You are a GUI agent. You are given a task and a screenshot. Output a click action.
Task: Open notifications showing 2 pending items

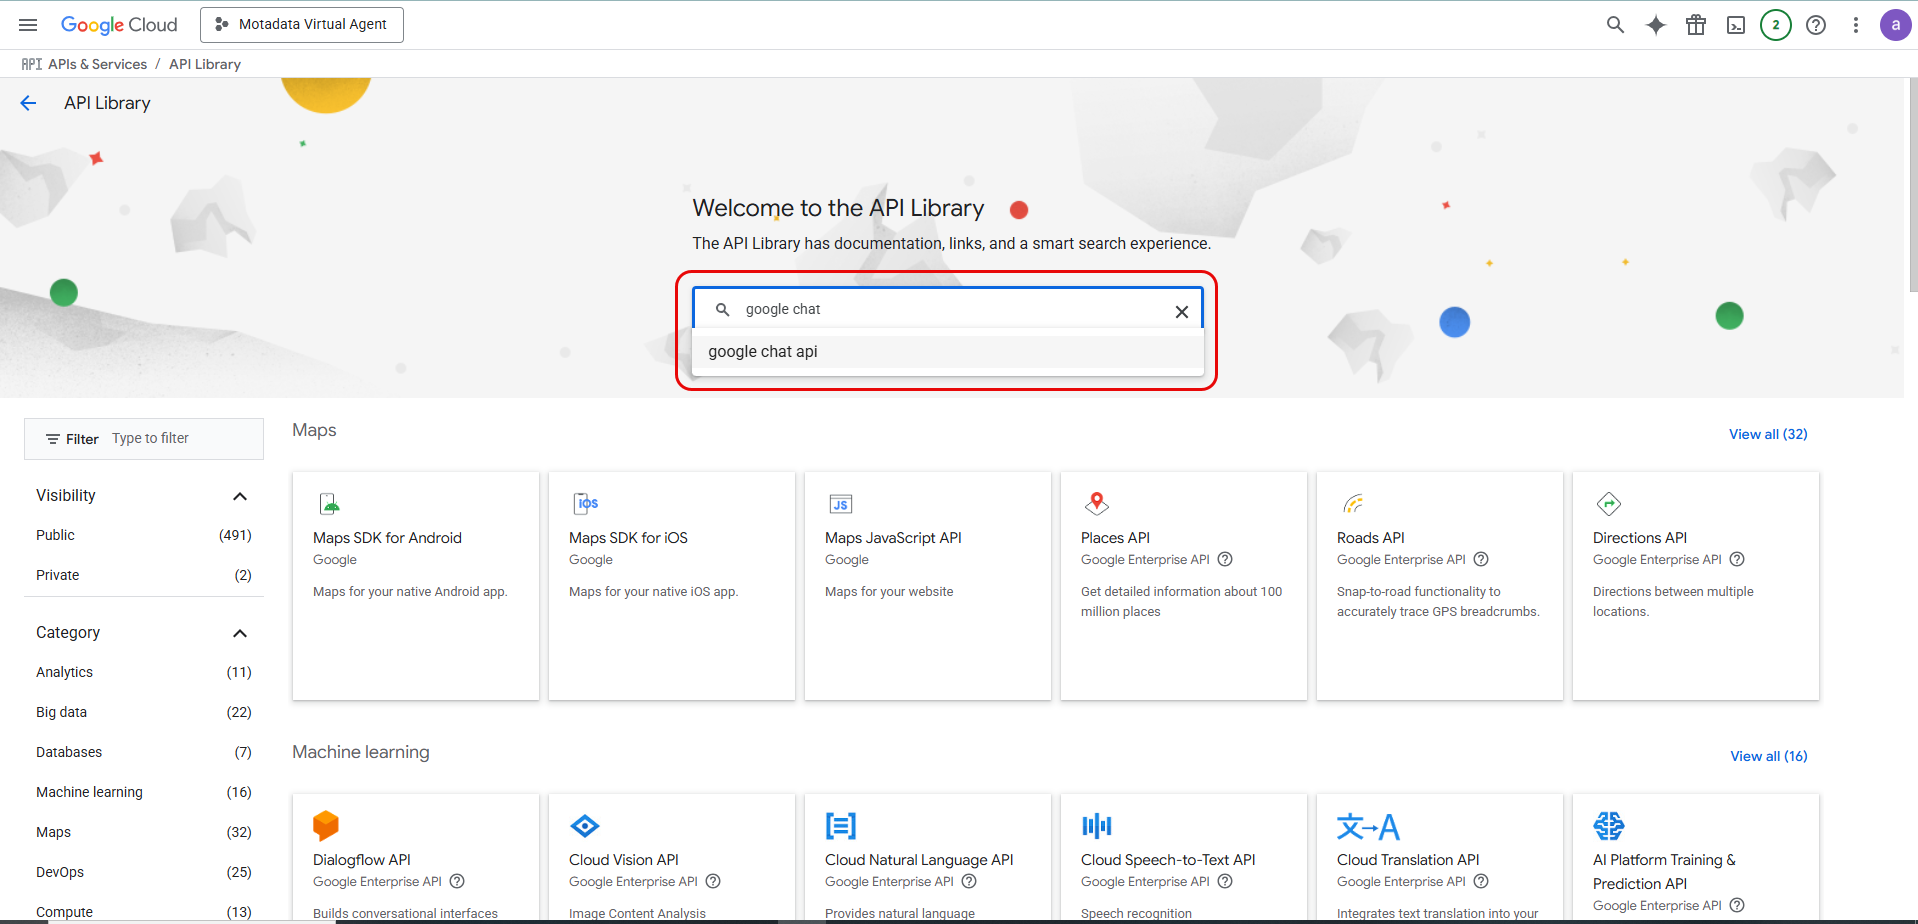point(1776,24)
